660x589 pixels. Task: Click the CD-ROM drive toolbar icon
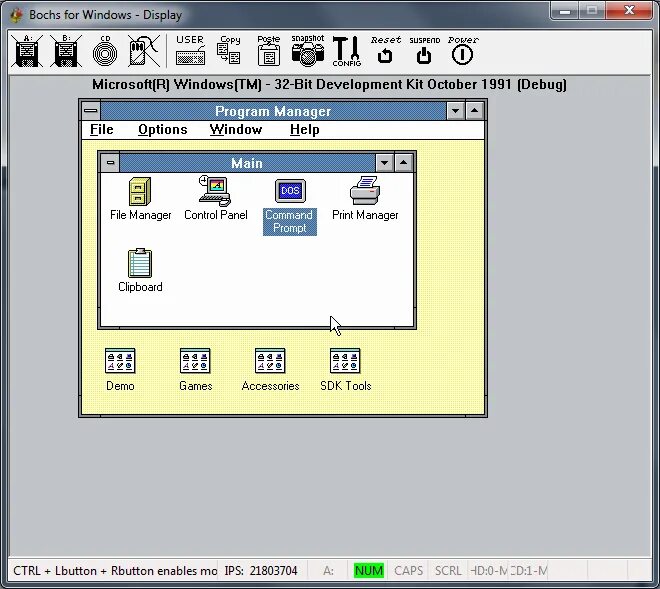tap(105, 51)
